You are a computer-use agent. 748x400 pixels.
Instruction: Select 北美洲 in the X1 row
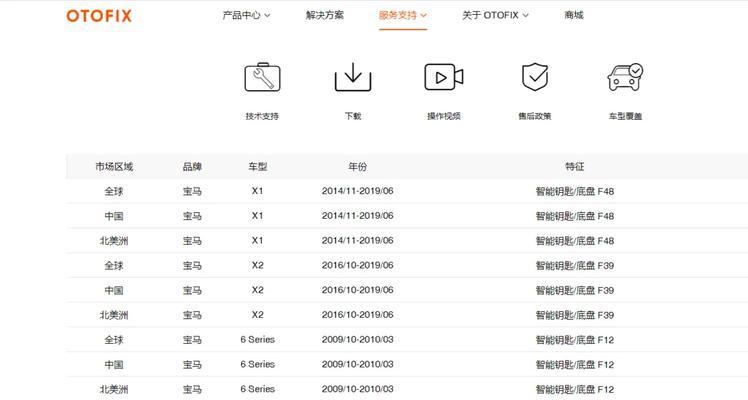114,241
